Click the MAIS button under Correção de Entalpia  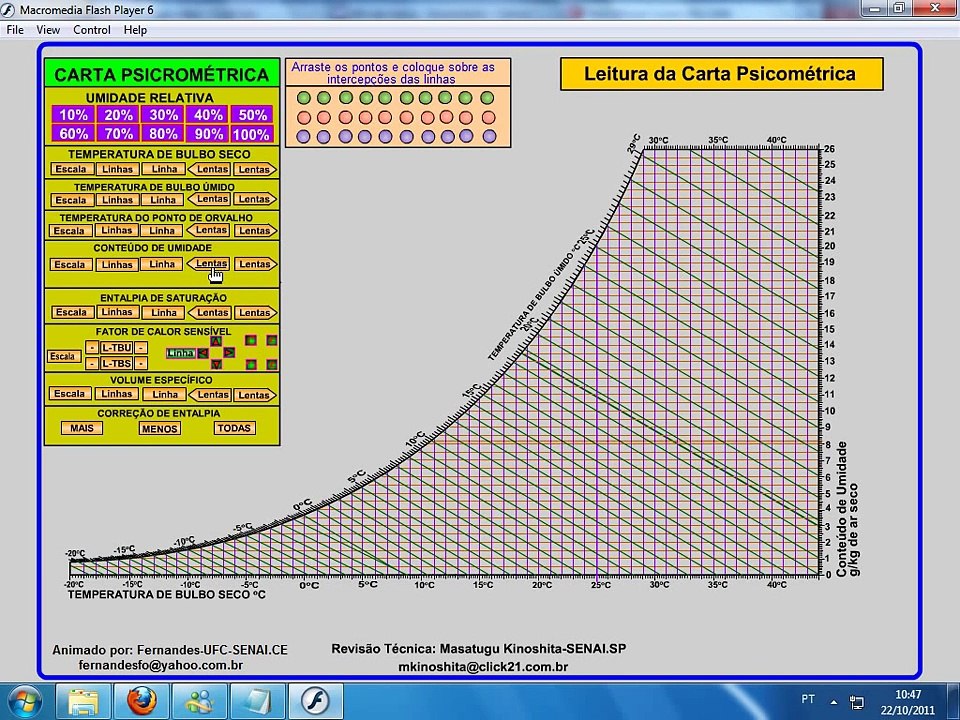(x=82, y=428)
